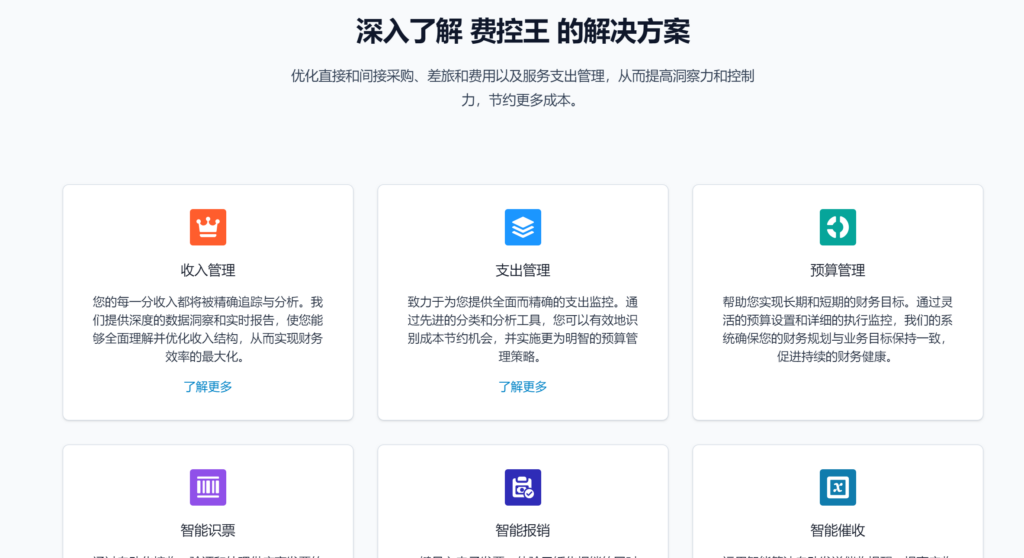This screenshot has width=1024, height=558.
Task: Click the green icon above 预算管理
Action: [837, 227]
